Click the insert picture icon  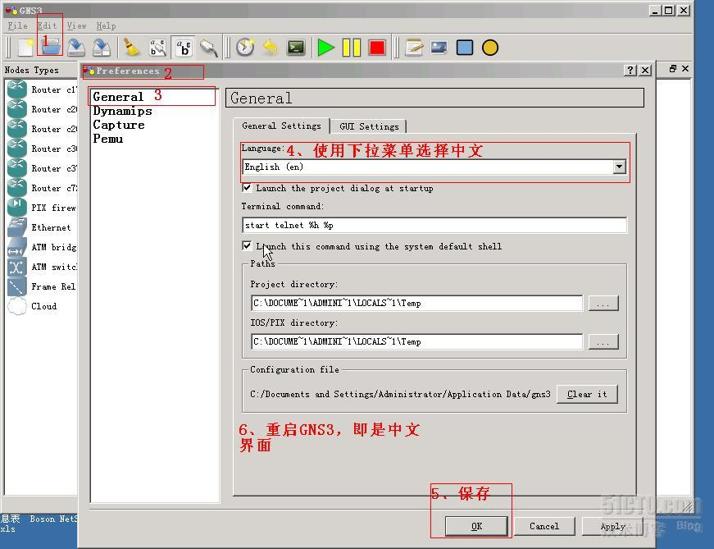click(x=439, y=47)
